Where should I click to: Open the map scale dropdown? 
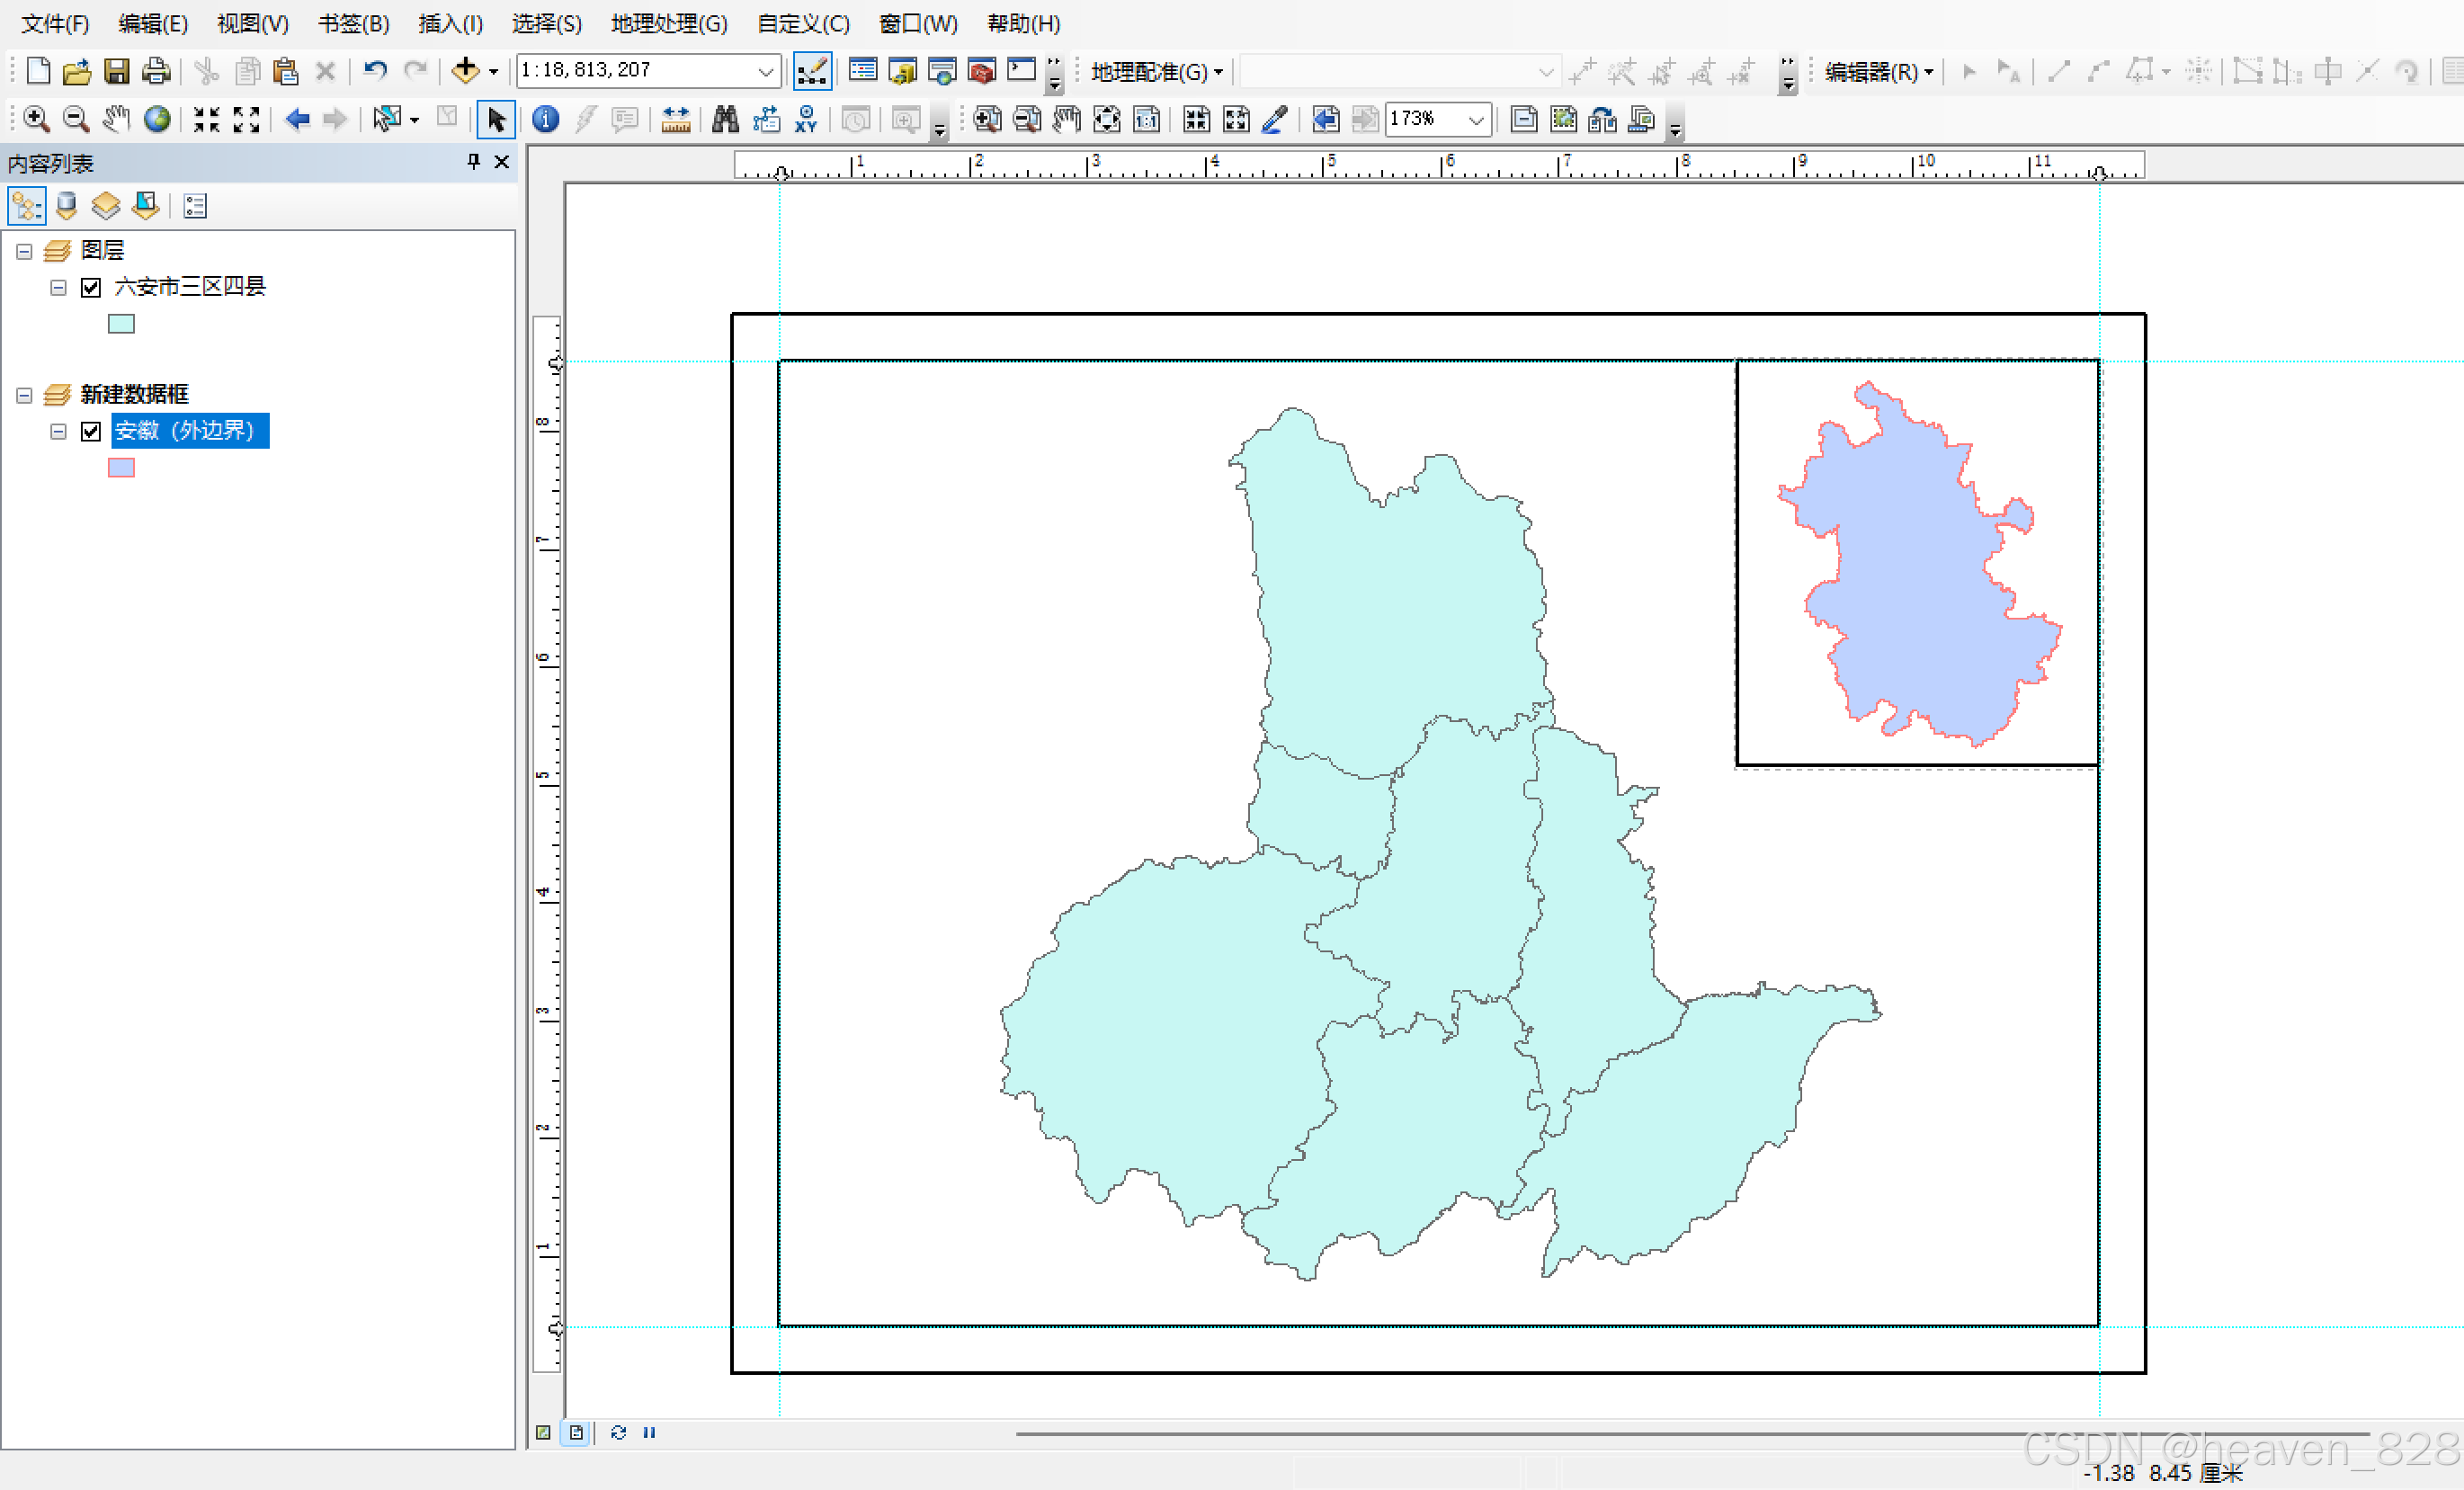(765, 71)
